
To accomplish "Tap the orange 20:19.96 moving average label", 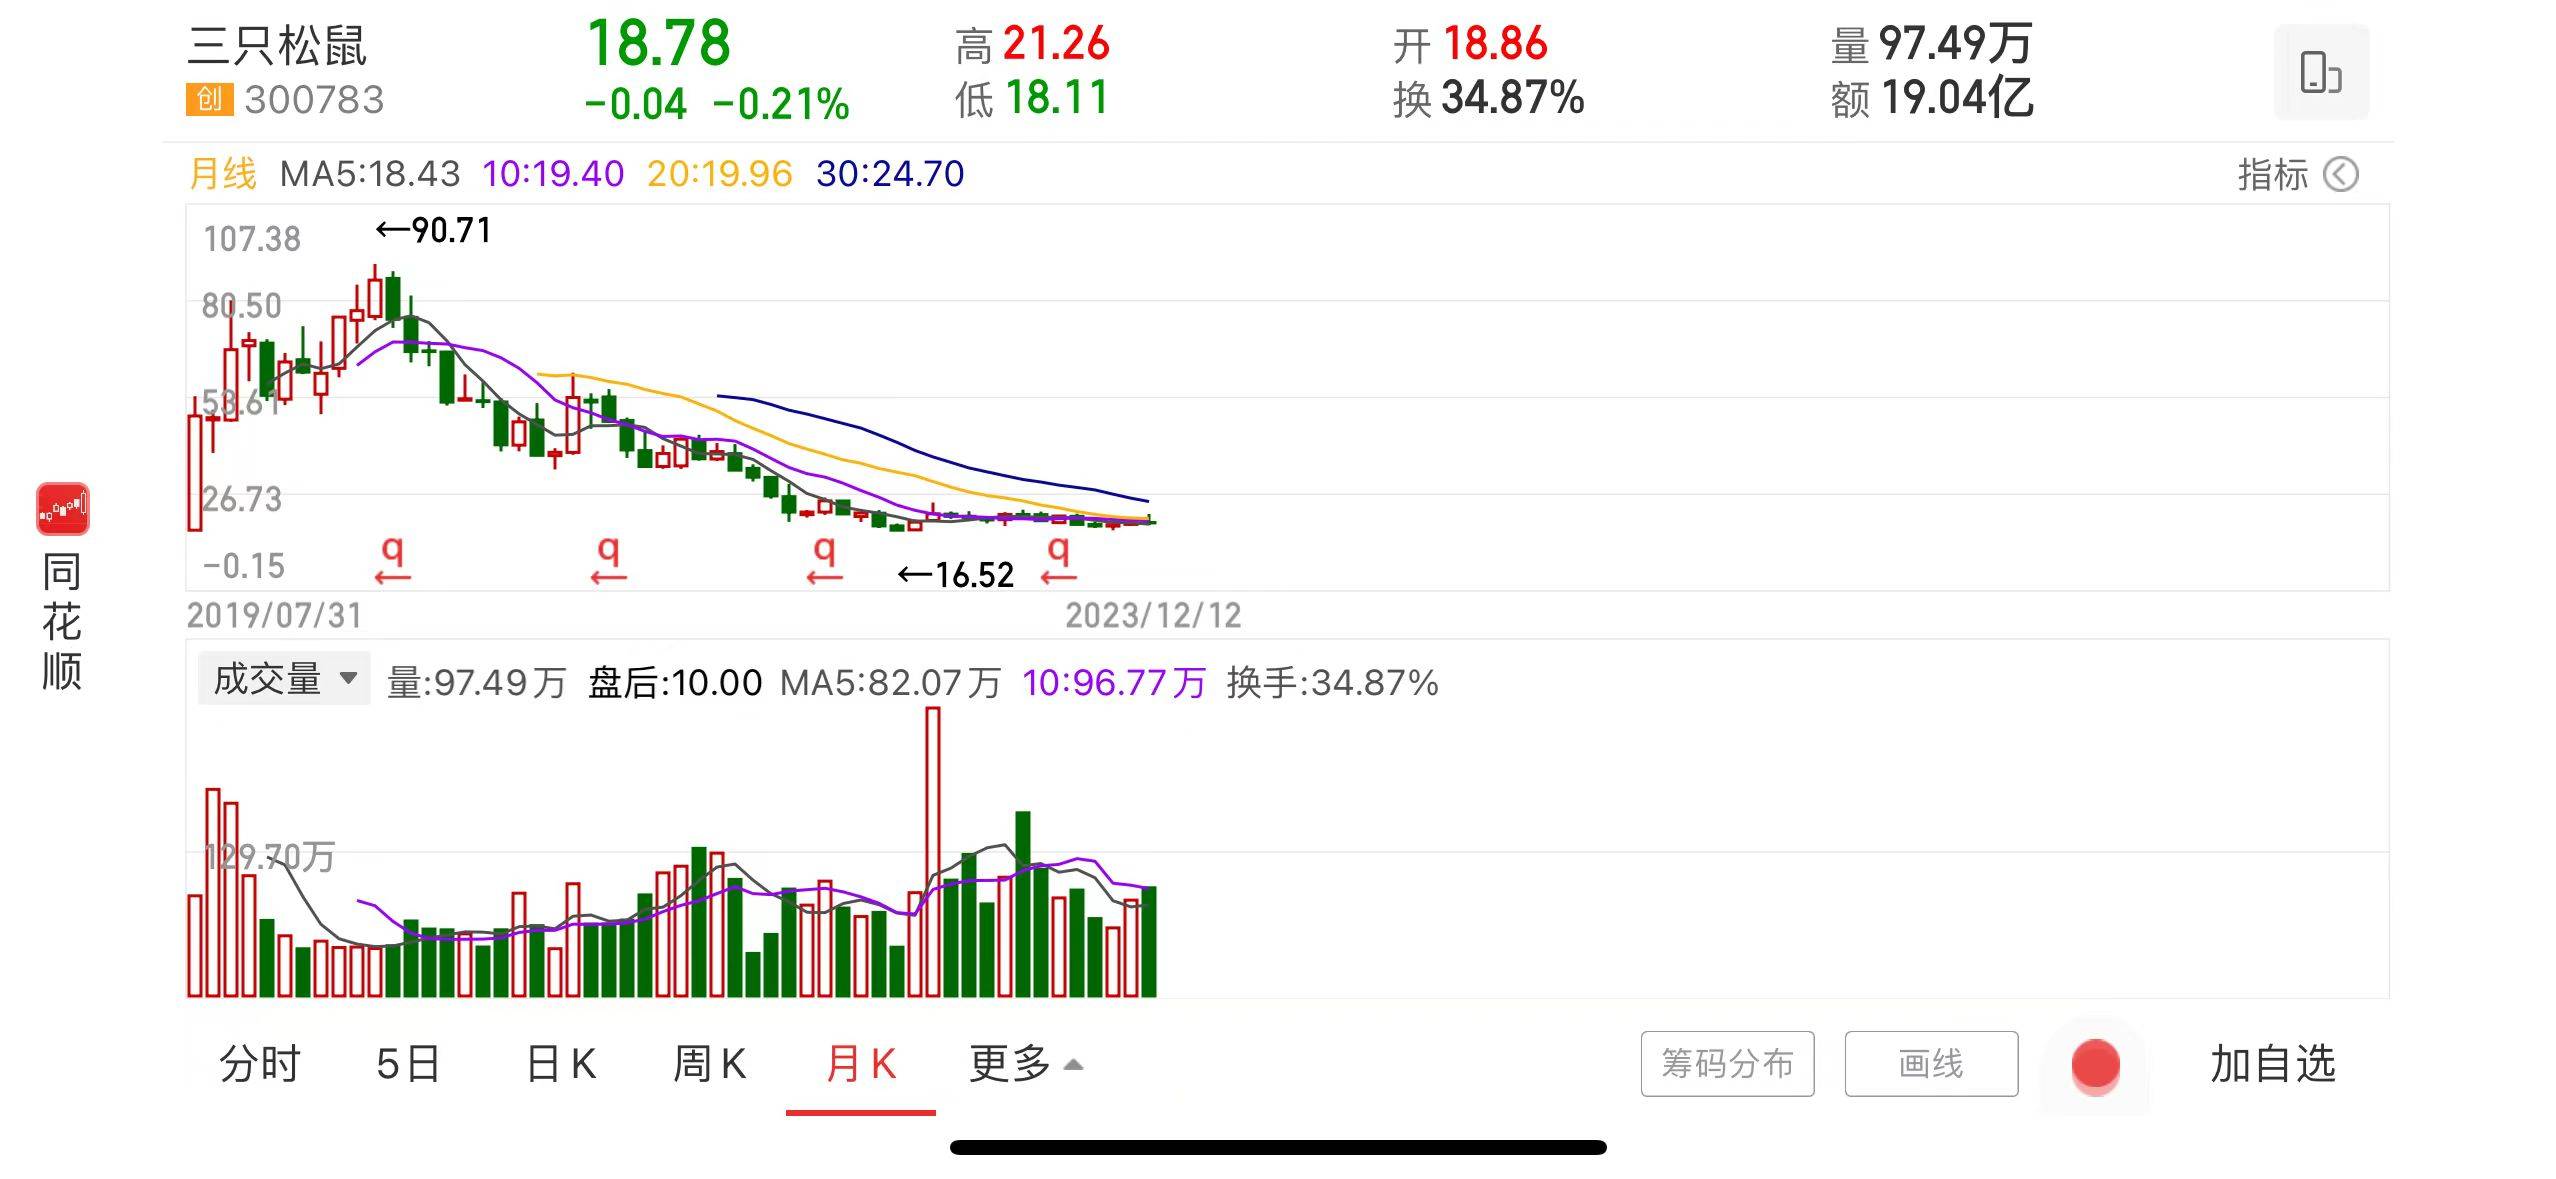I will pos(720,174).
